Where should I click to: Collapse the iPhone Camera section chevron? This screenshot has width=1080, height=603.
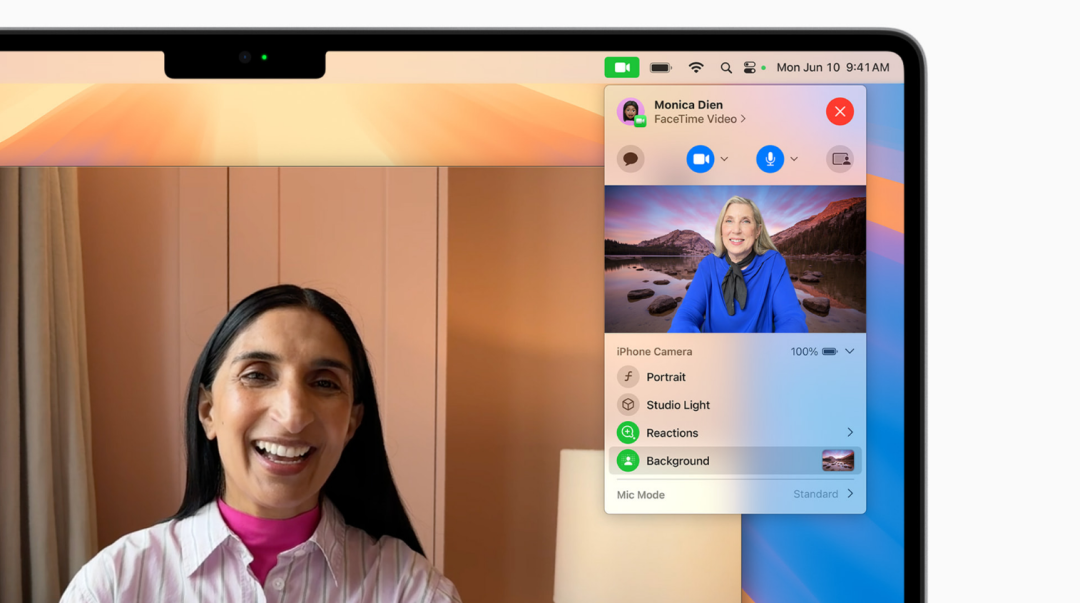[x=850, y=351]
